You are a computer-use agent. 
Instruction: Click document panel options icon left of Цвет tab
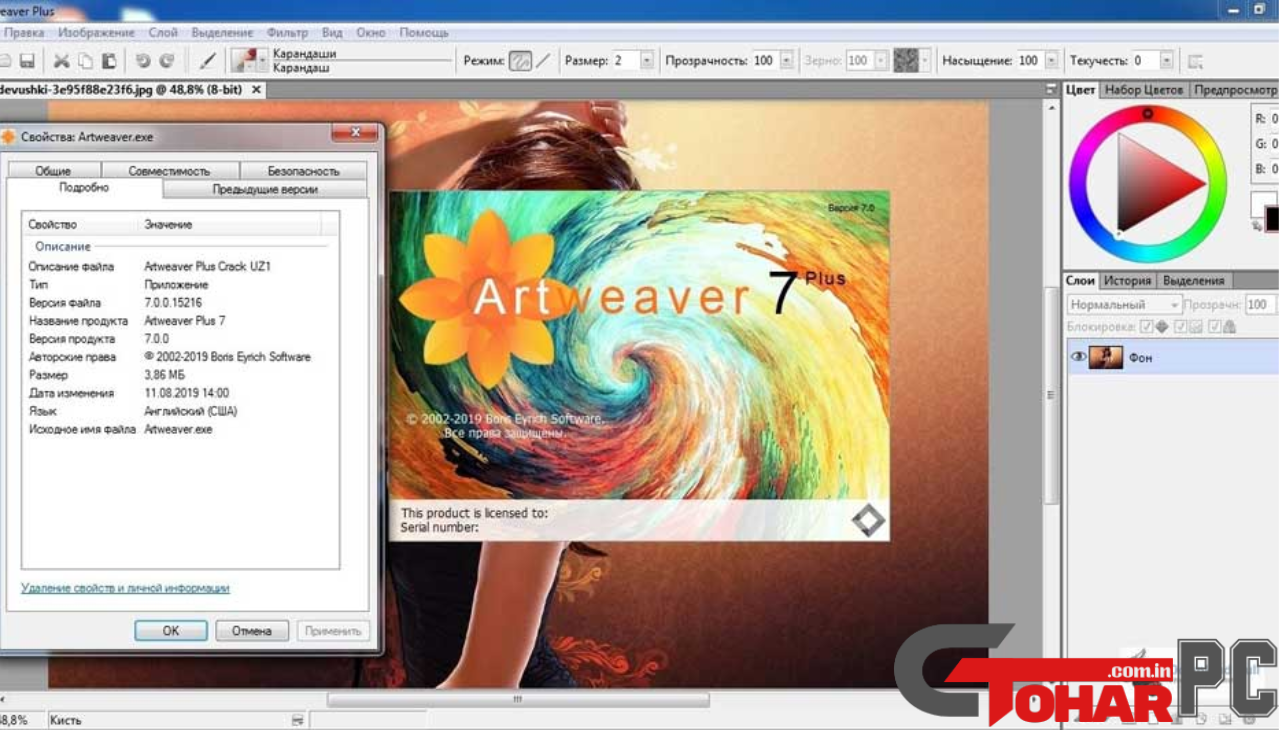(1051, 90)
